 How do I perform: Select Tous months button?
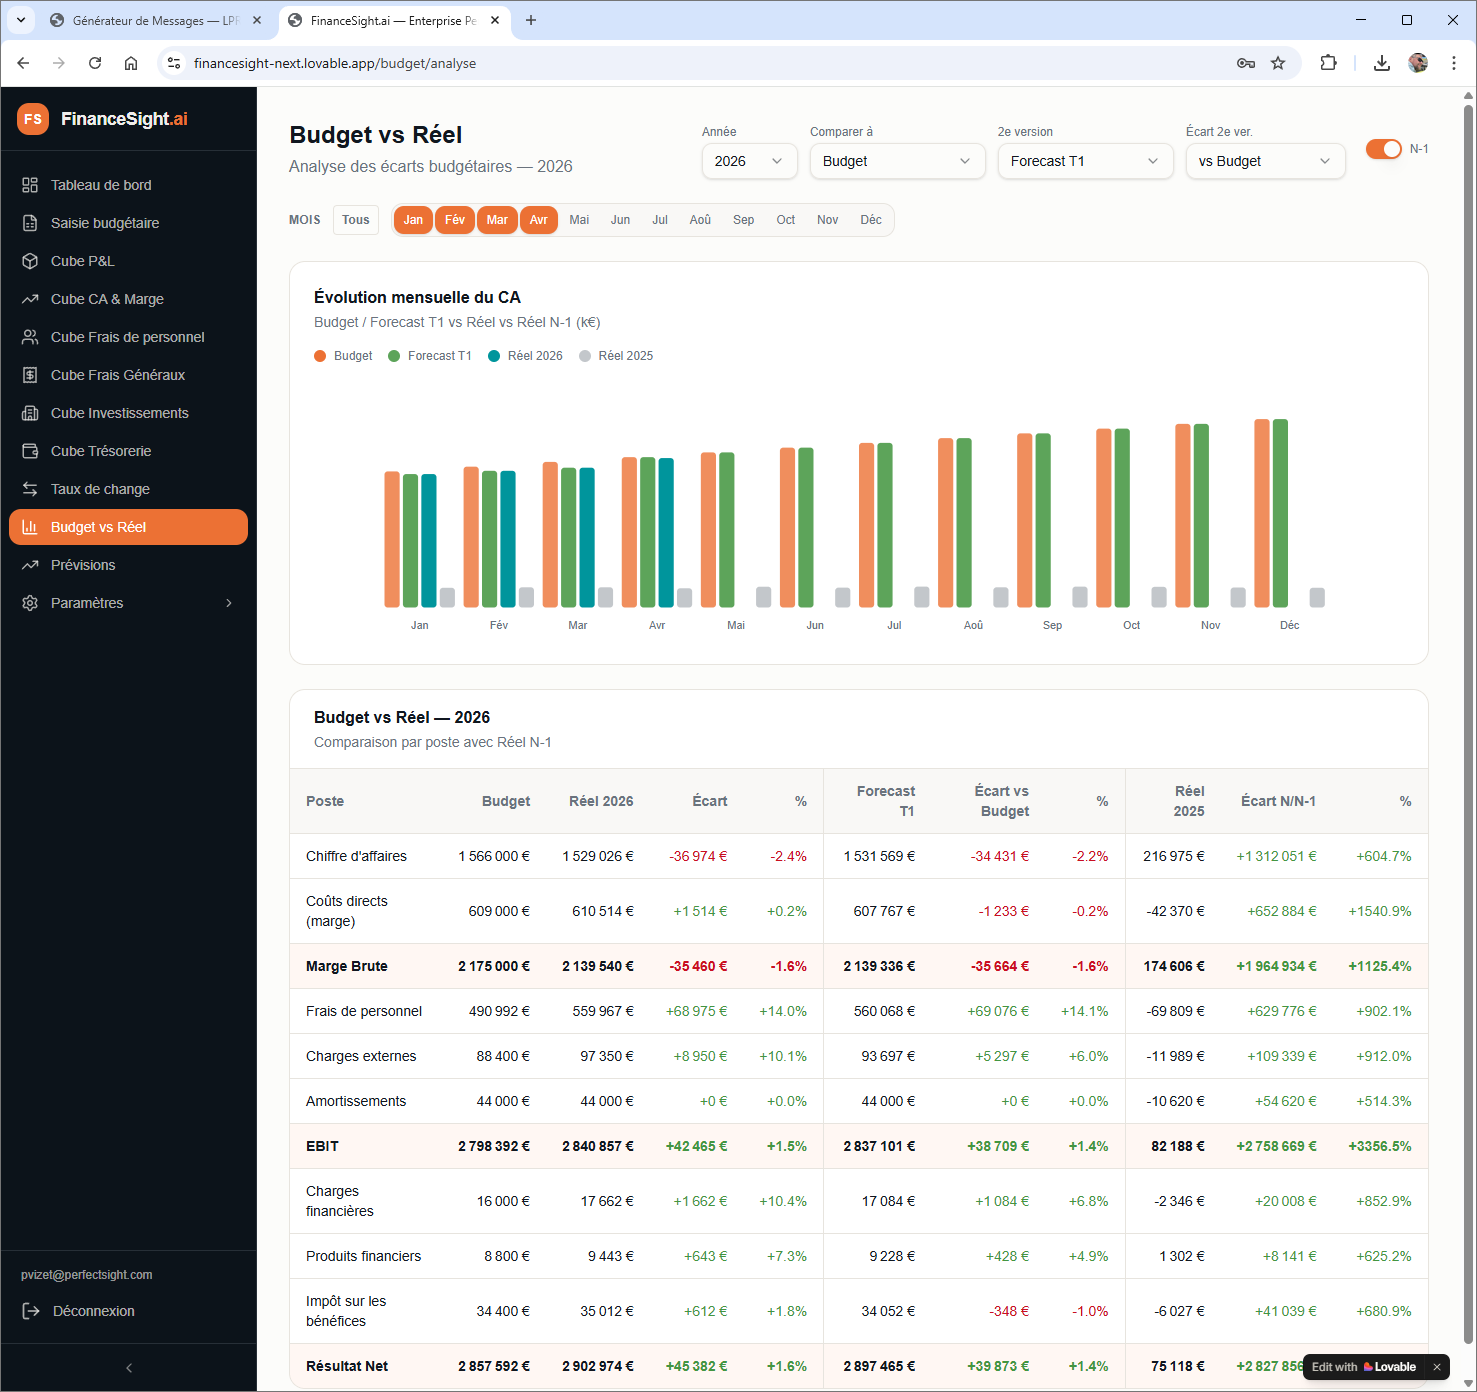(356, 220)
